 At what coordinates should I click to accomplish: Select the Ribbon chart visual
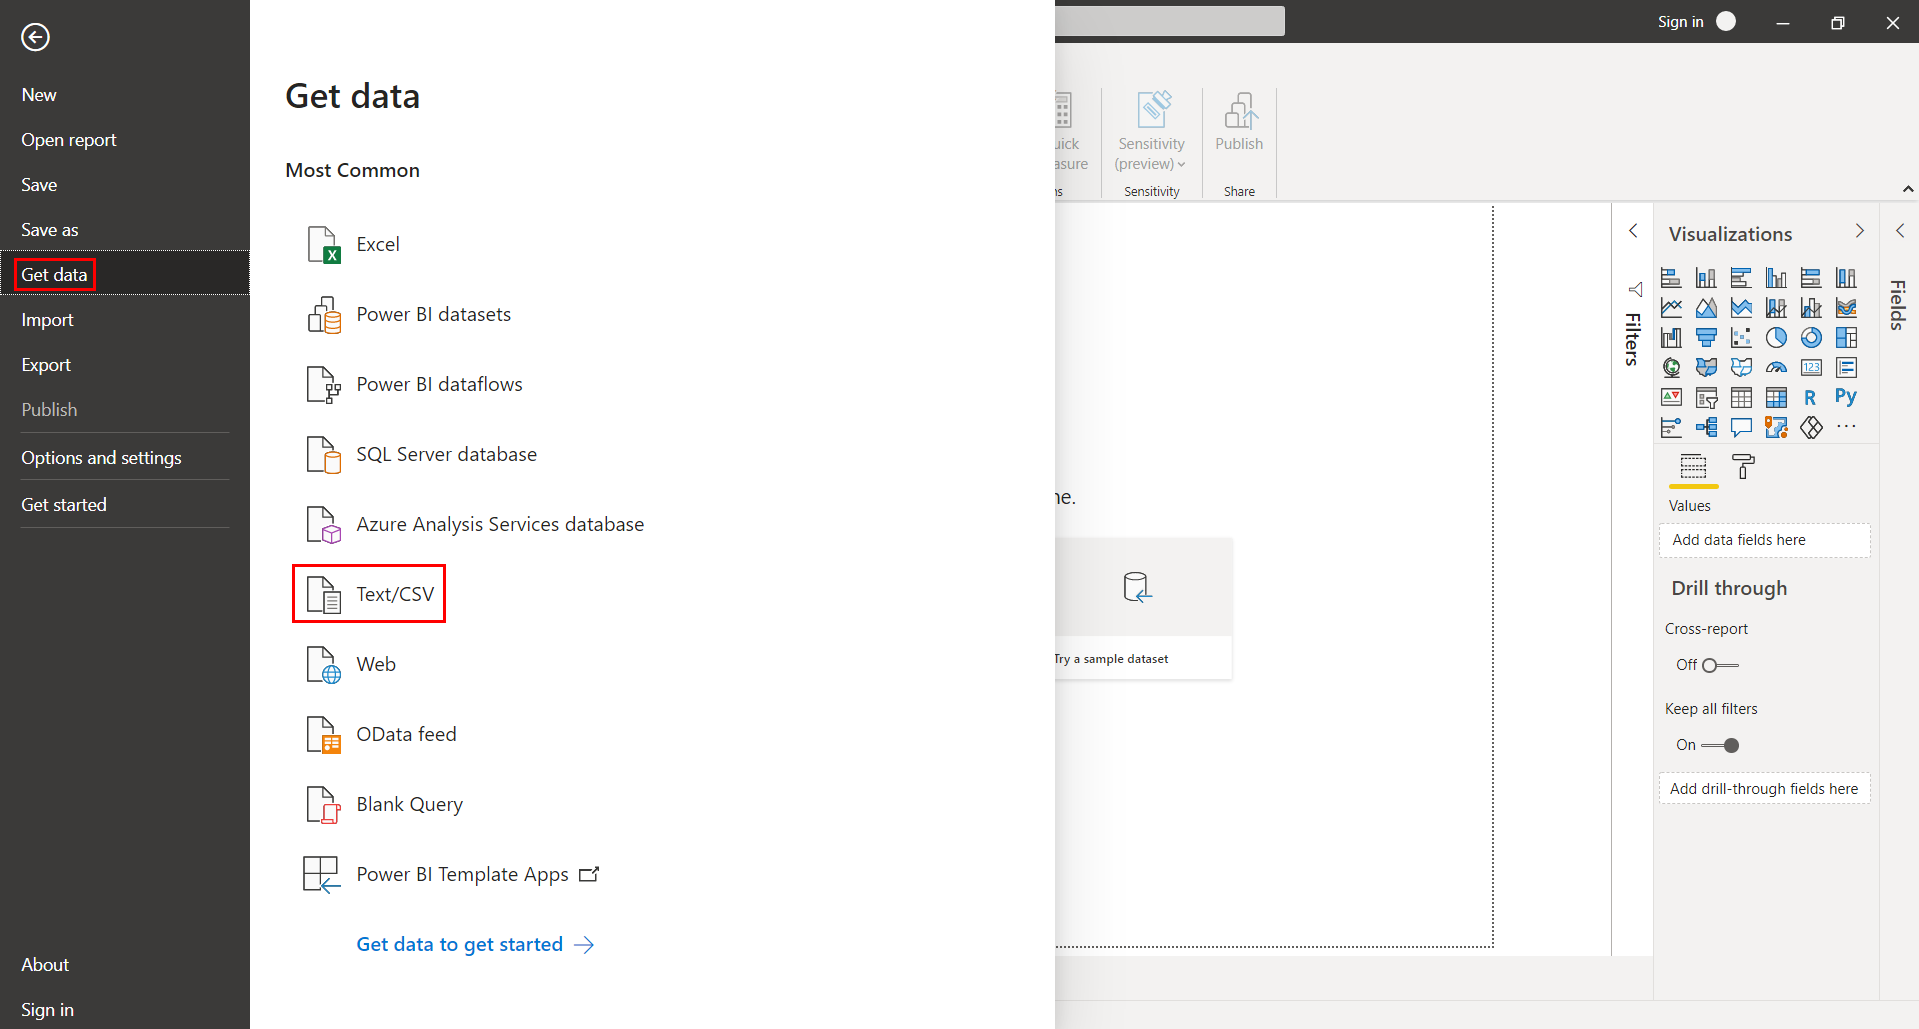click(1846, 308)
